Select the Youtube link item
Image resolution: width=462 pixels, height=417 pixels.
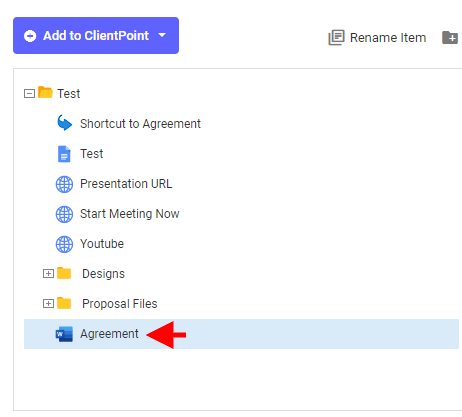[102, 244]
